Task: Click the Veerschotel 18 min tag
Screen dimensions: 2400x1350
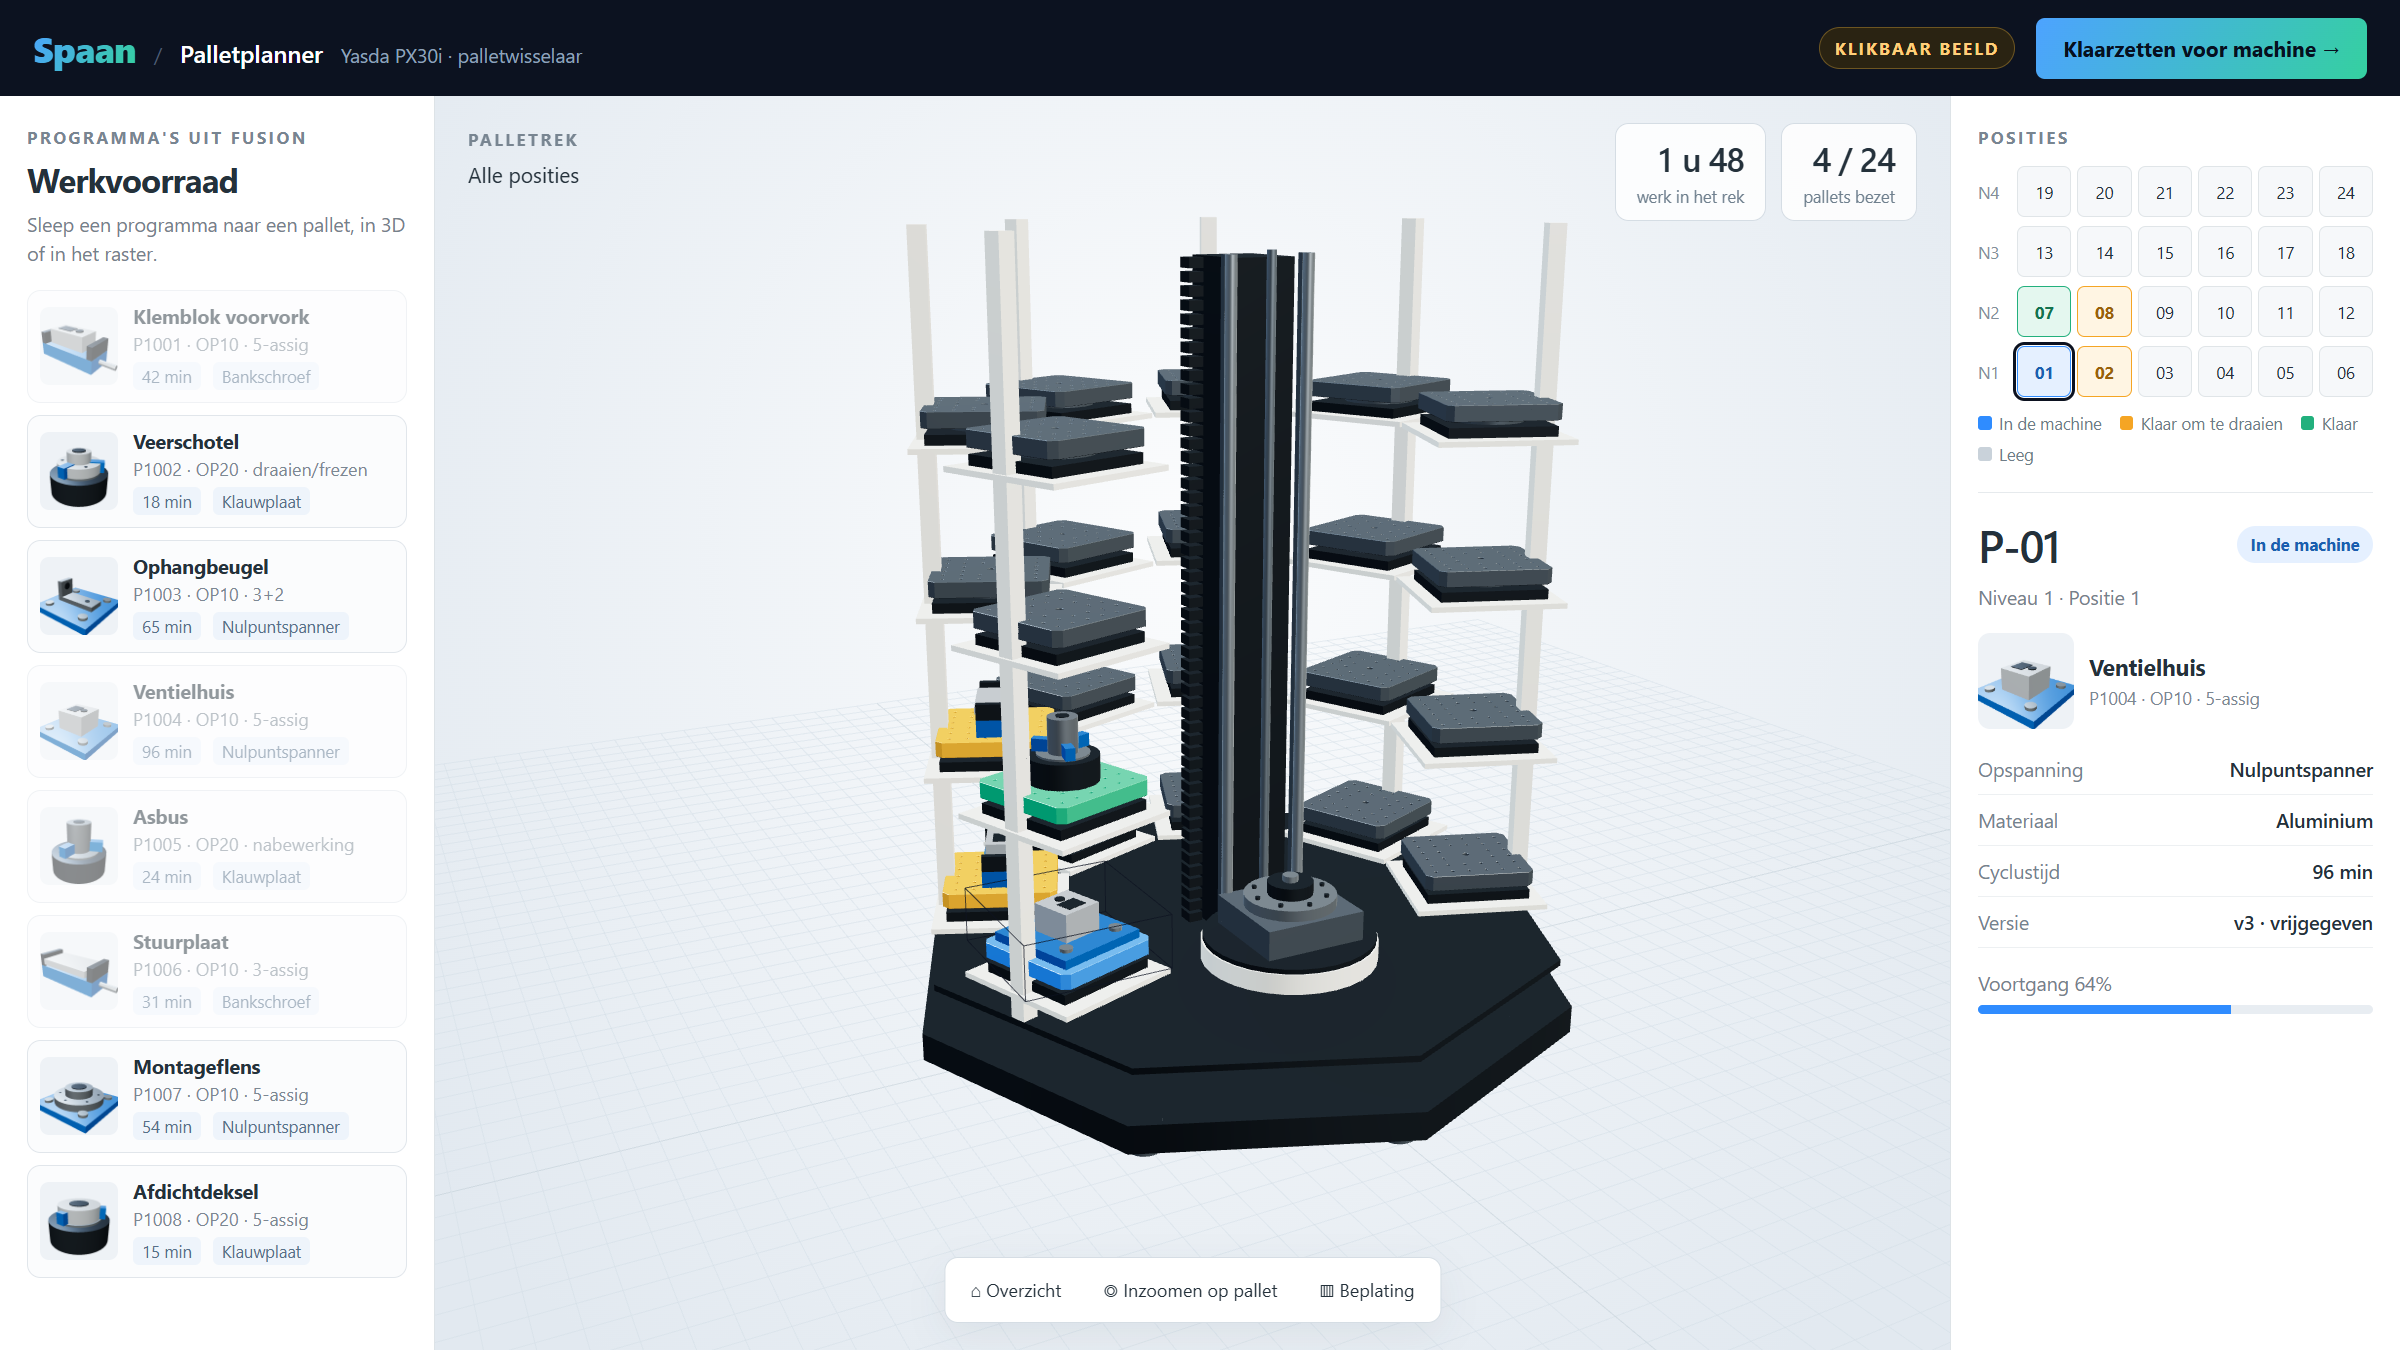Action: [167, 502]
